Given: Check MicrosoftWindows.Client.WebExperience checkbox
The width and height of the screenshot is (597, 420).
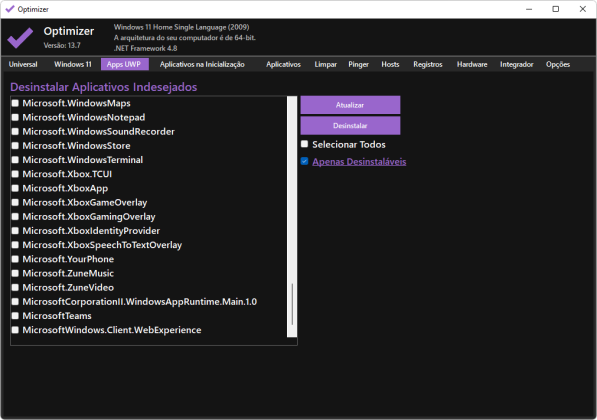Looking at the screenshot, I should click(15, 330).
